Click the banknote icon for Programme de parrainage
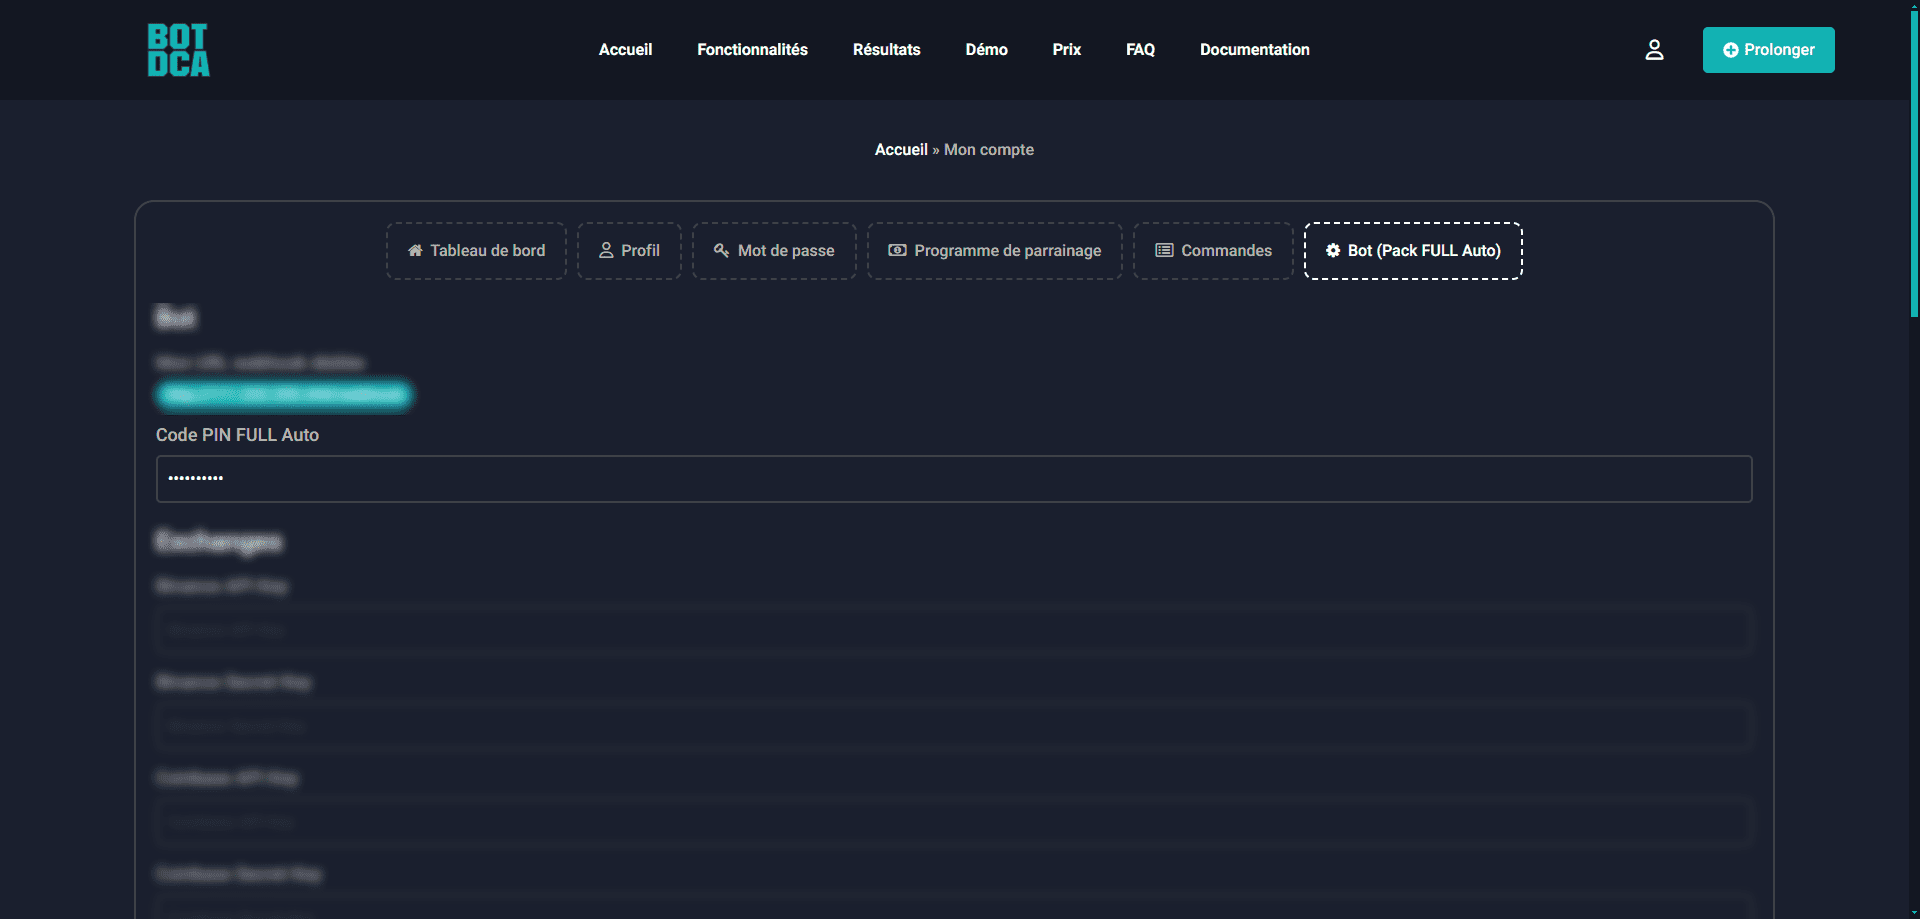Viewport: 1920px width, 919px height. click(x=897, y=251)
